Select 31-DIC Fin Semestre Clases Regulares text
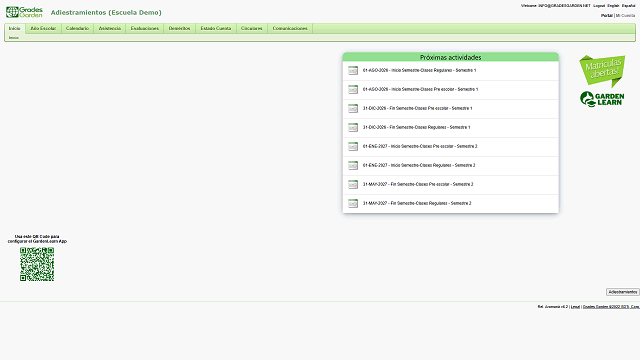The image size is (640, 360). [x=417, y=127]
